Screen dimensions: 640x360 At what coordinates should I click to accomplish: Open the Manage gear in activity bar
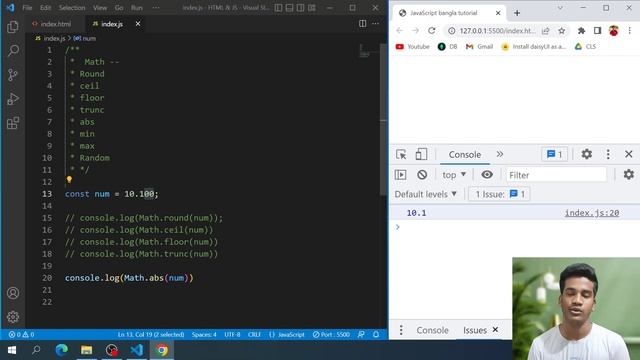(x=13, y=317)
